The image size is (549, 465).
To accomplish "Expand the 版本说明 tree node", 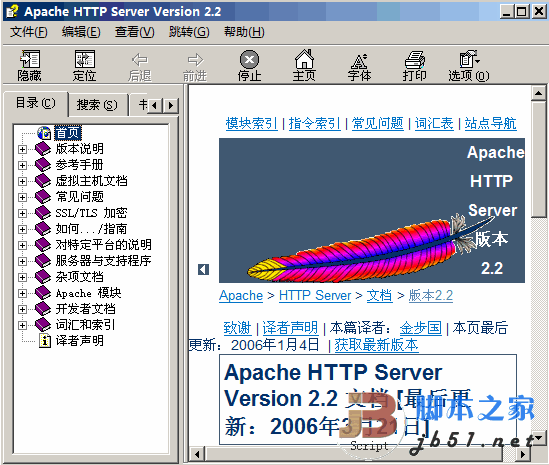I will pyautogui.click(x=22, y=149).
